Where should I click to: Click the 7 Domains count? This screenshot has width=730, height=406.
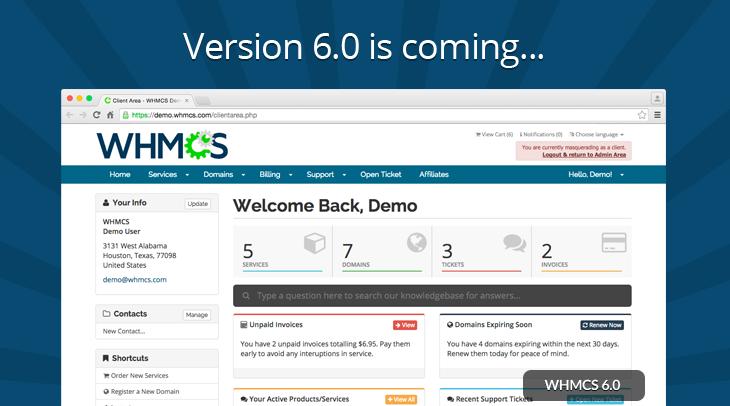coord(347,251)
